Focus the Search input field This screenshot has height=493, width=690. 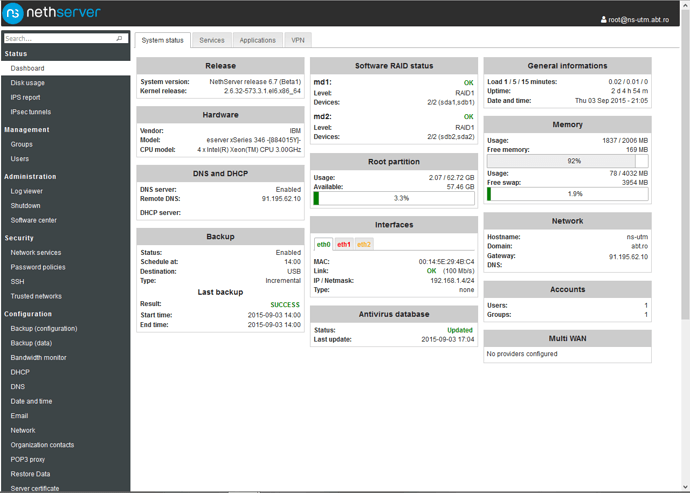tap(66, 39)
